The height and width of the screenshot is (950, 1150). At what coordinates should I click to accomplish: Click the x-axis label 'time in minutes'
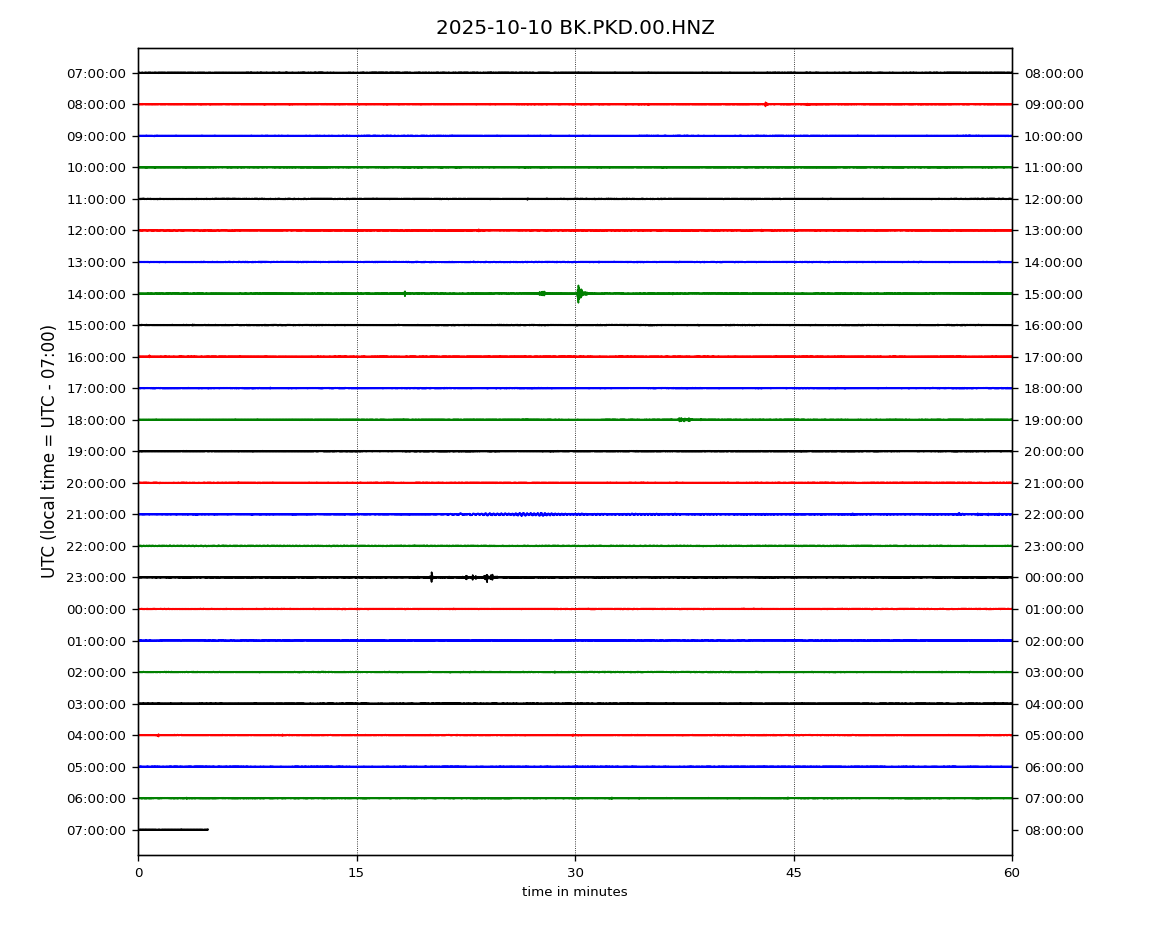coord(575,892)
